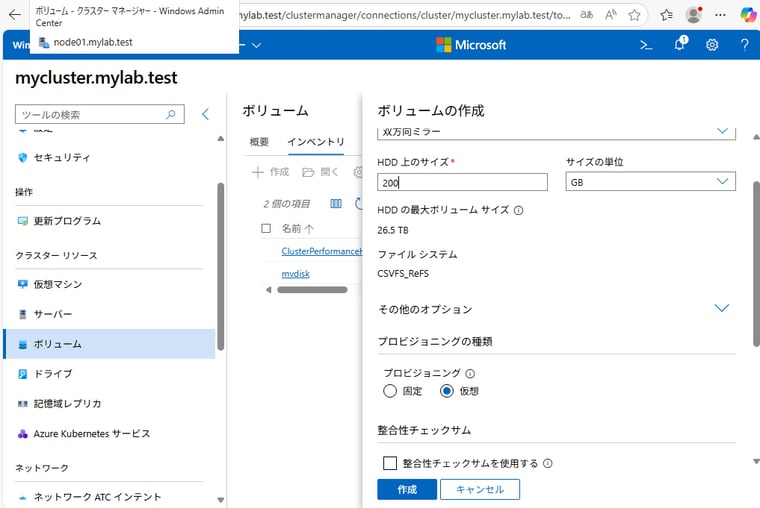Open Azure Kubernetes サービス in sidebar
The height and width of the screenshot is (508, 760).
click(91, 433)
